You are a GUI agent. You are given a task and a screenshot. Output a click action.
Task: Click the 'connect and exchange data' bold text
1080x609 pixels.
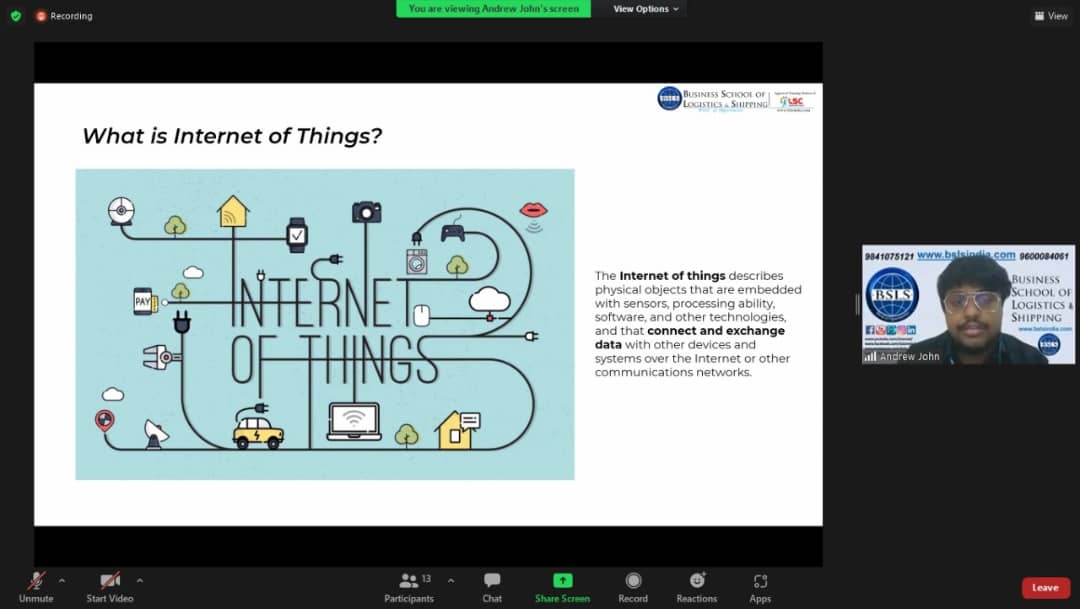pos(689,338)
